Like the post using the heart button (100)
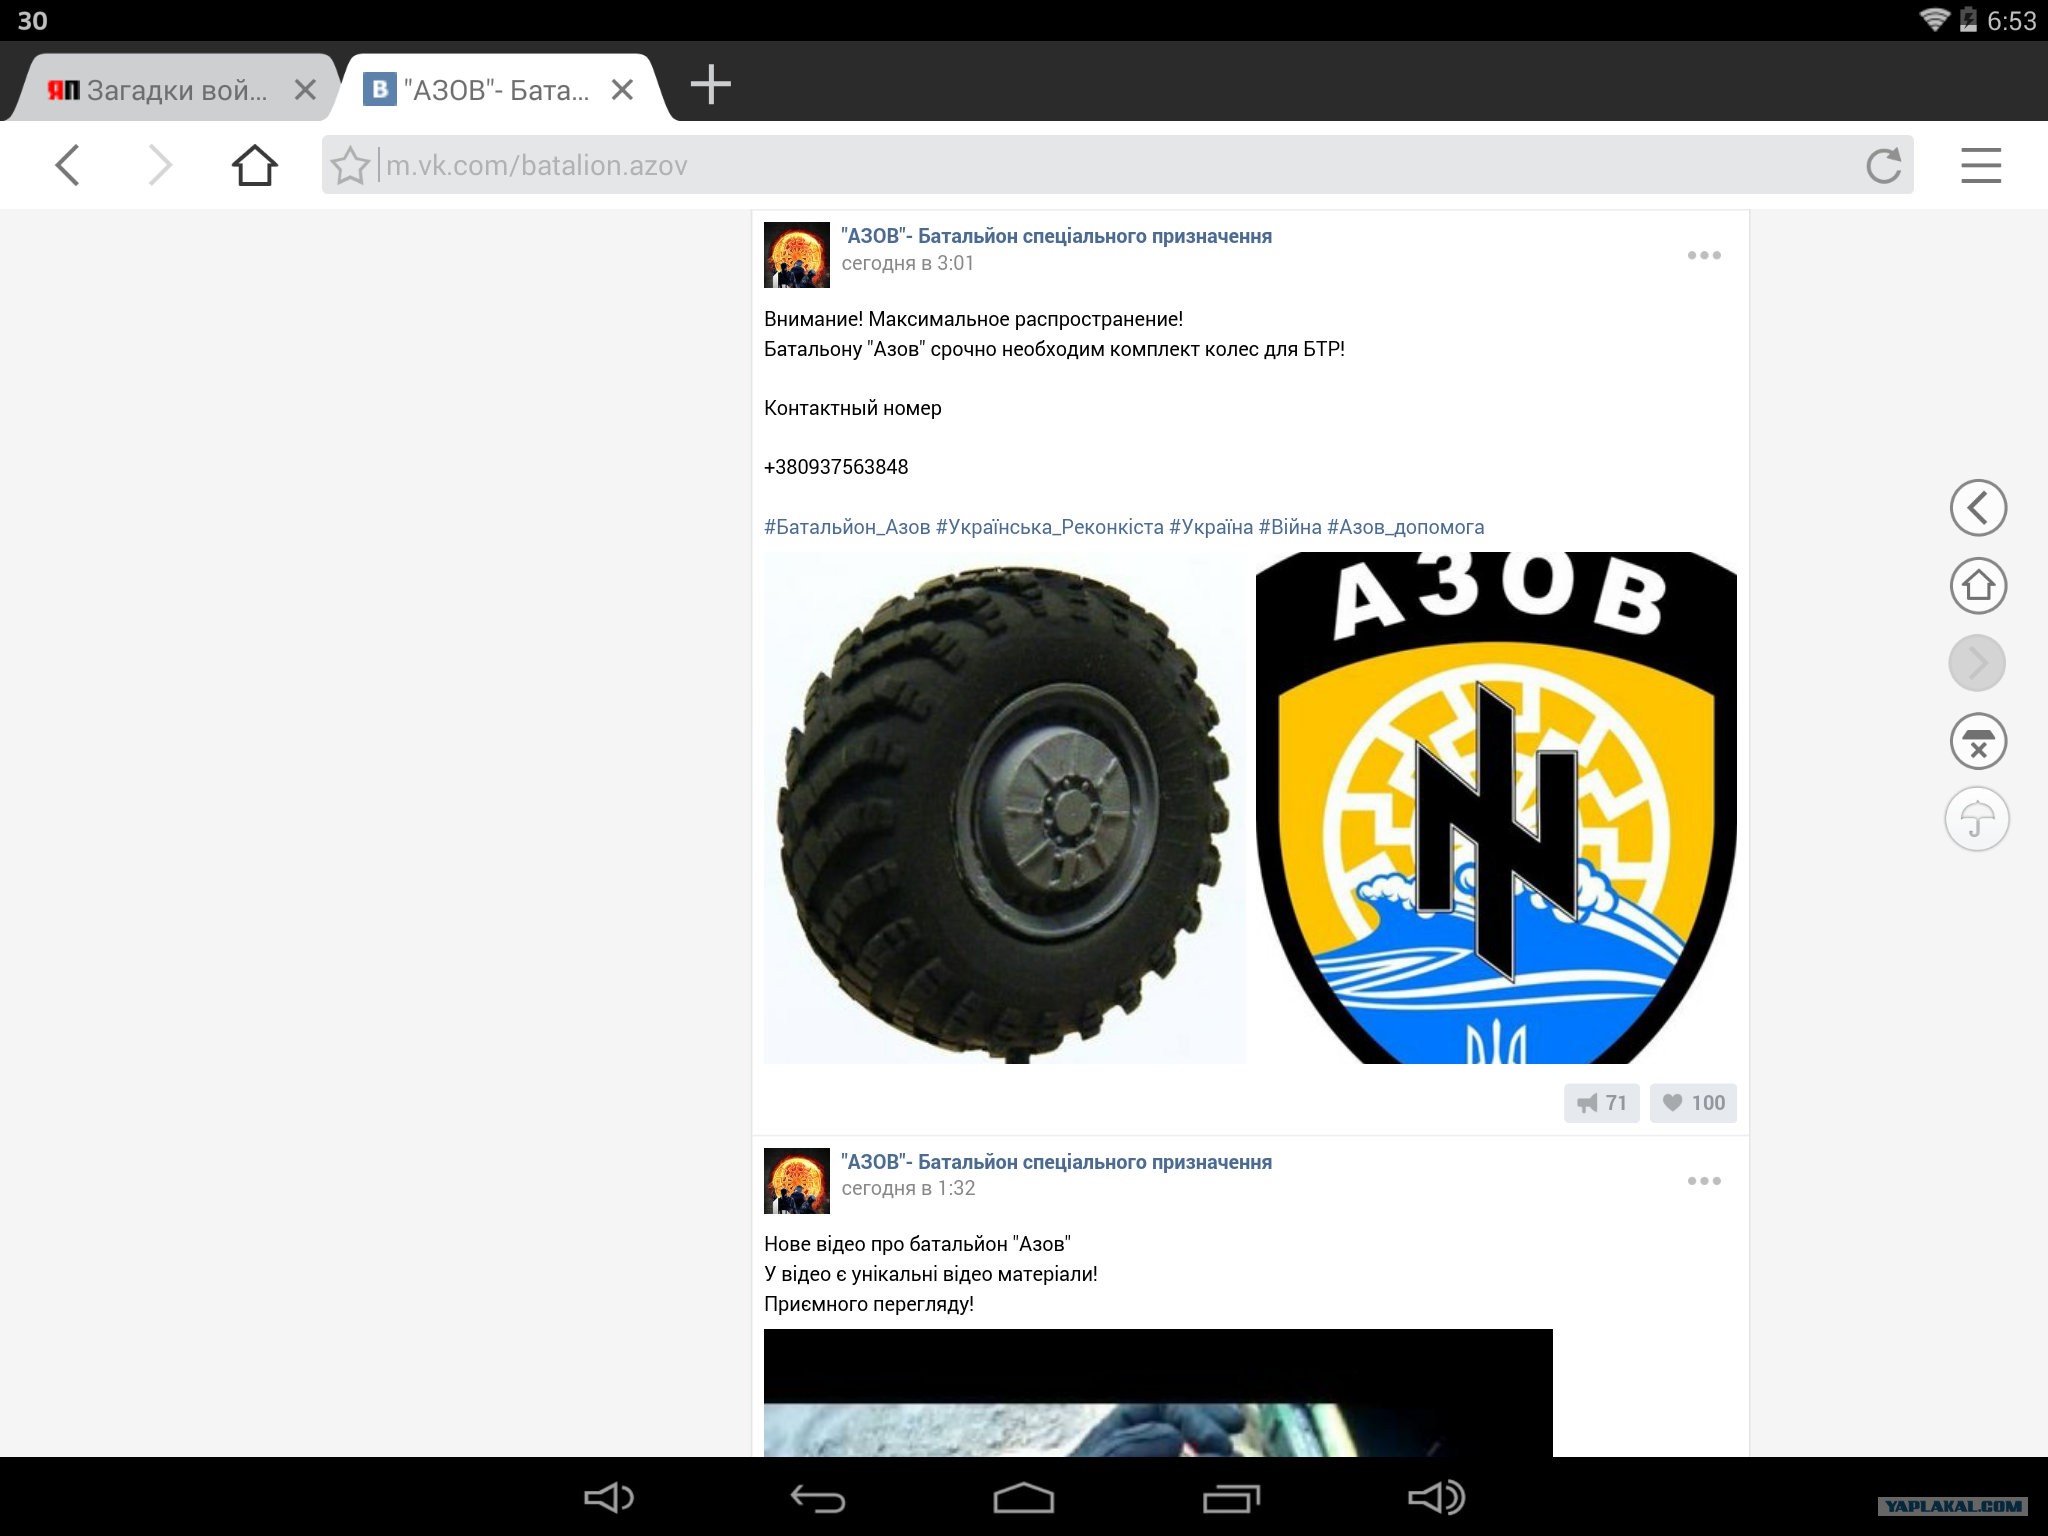The width and height of the screenshot is (2048, 1536). point(1693,1103)
